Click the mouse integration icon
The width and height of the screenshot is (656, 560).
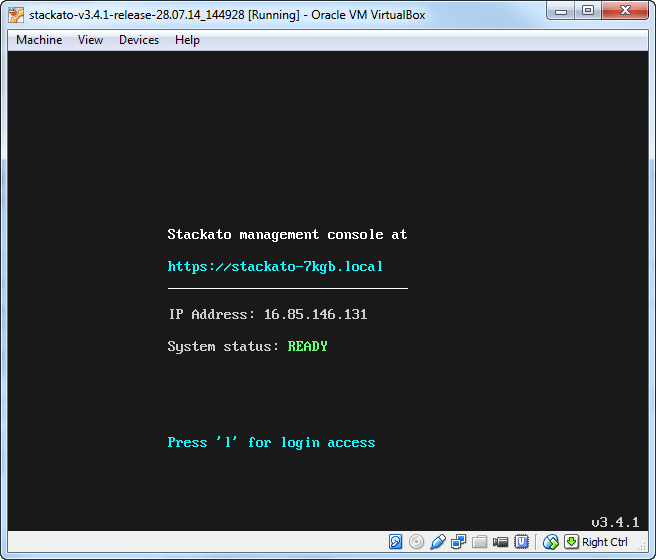click(551, 542)
